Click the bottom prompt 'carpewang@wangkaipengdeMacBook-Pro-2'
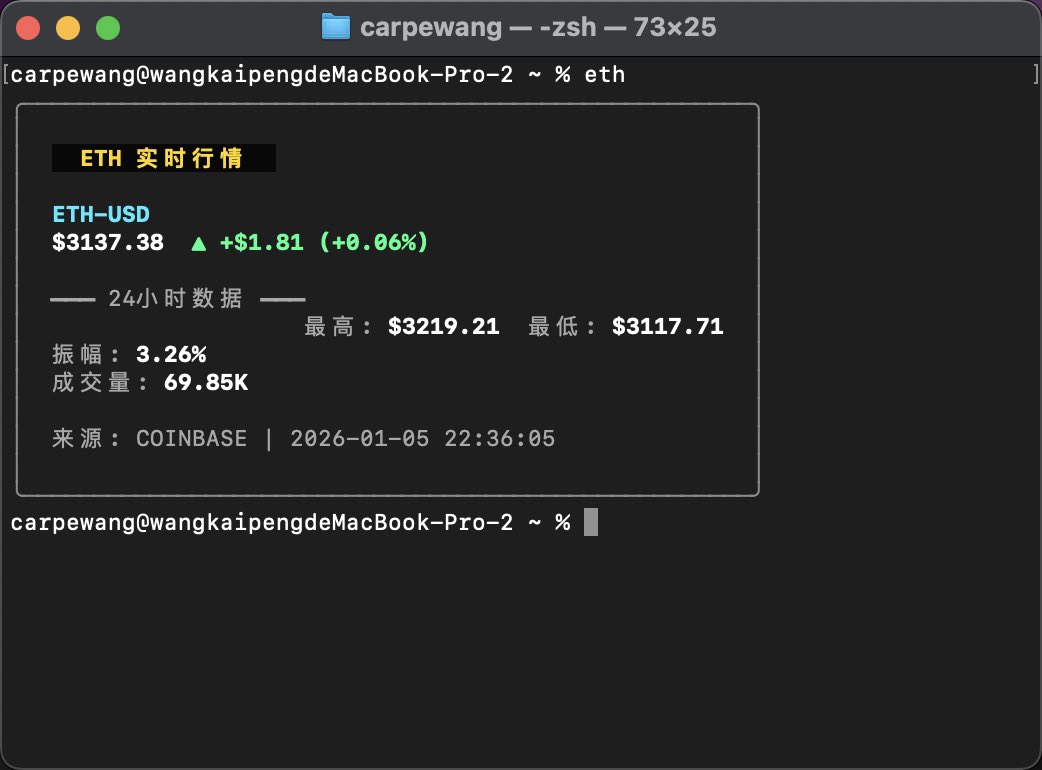The width and height of the screenshot is (1042, 770). 262,523
